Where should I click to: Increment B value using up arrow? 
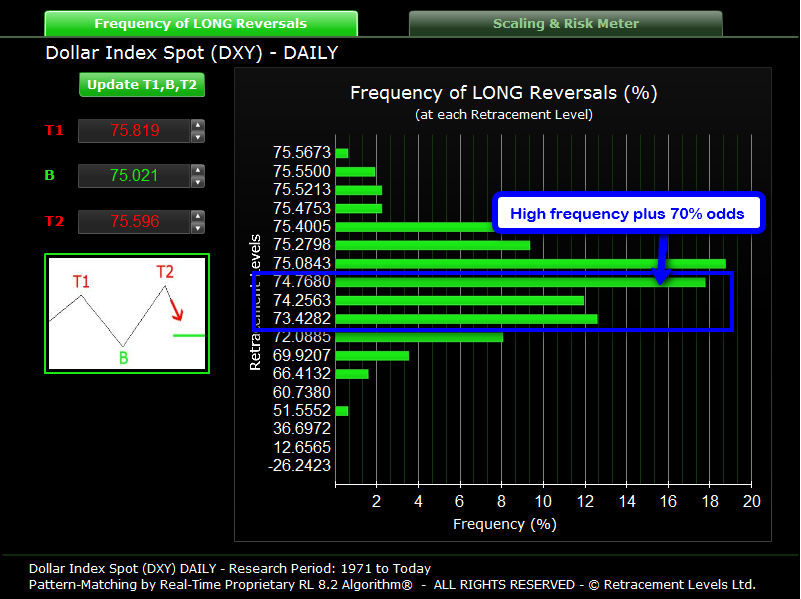pyautogui.click(x=198, y=171)
